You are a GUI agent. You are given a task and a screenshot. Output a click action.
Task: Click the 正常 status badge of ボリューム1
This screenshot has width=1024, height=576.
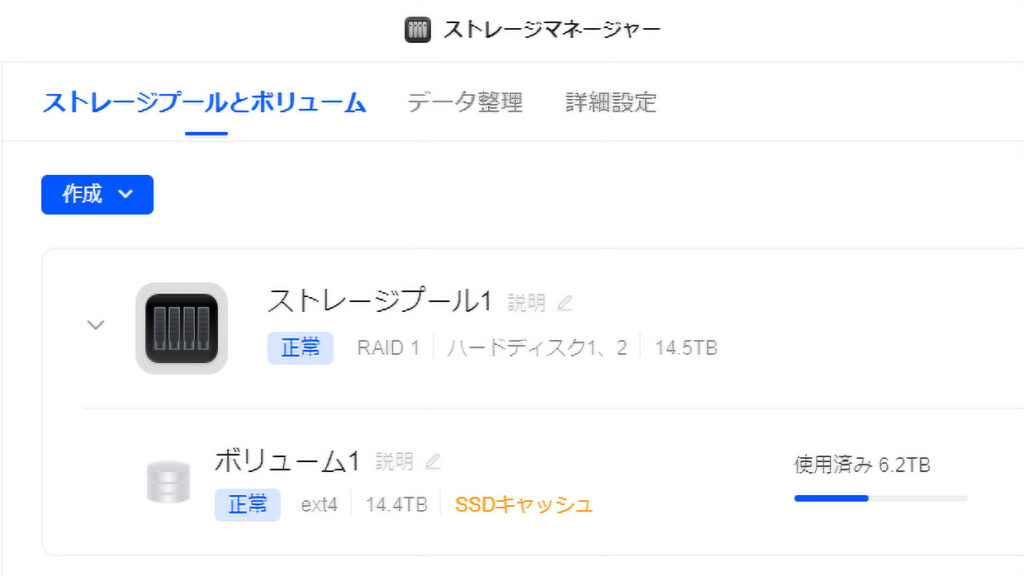247,505
